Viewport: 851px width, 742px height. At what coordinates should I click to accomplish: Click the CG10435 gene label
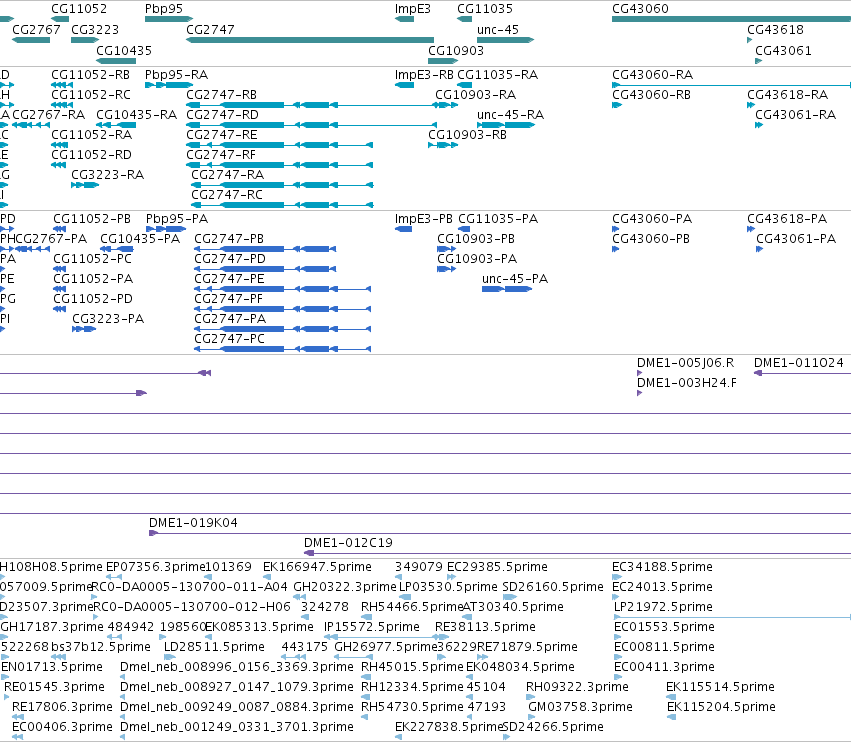pyautogui.click(x=124, y=50)
